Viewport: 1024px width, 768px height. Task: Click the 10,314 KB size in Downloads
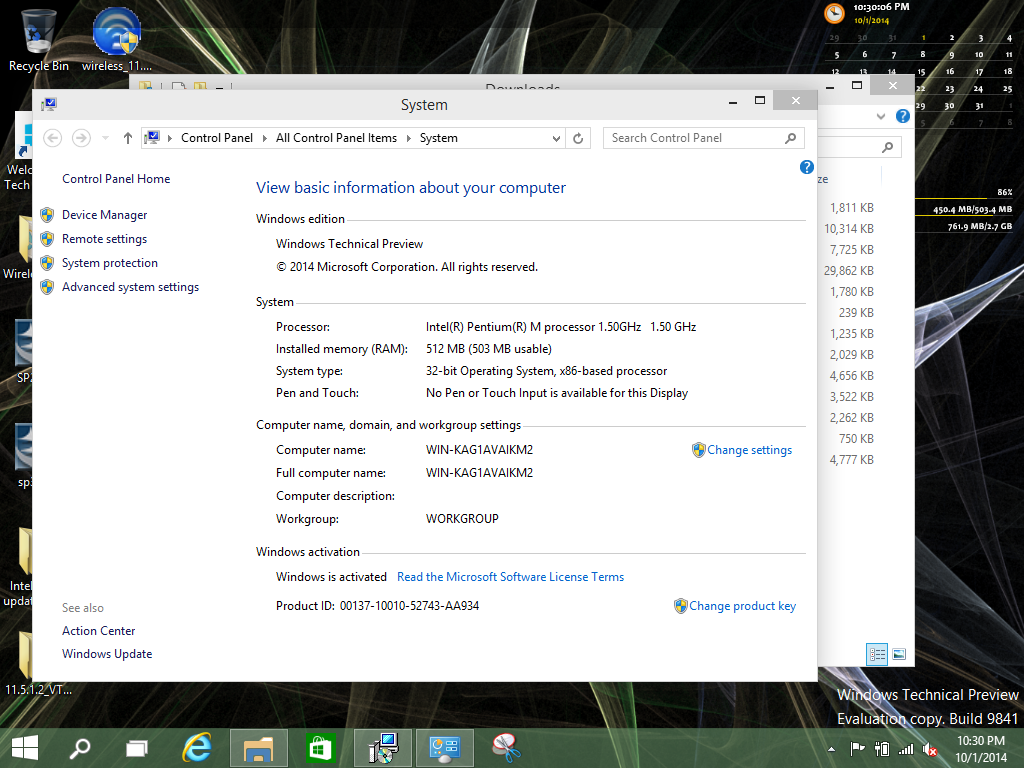point(848,229)
